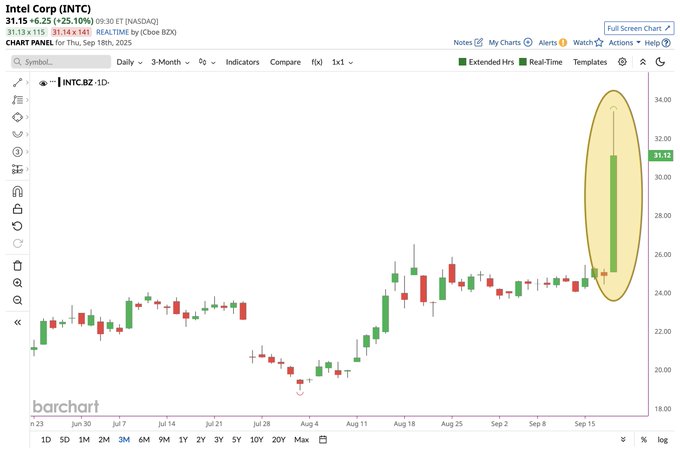The height and width of the screenshot is (451, 680).
Task: Click the 31.12 current price marker
Action: tap(661, 155)
